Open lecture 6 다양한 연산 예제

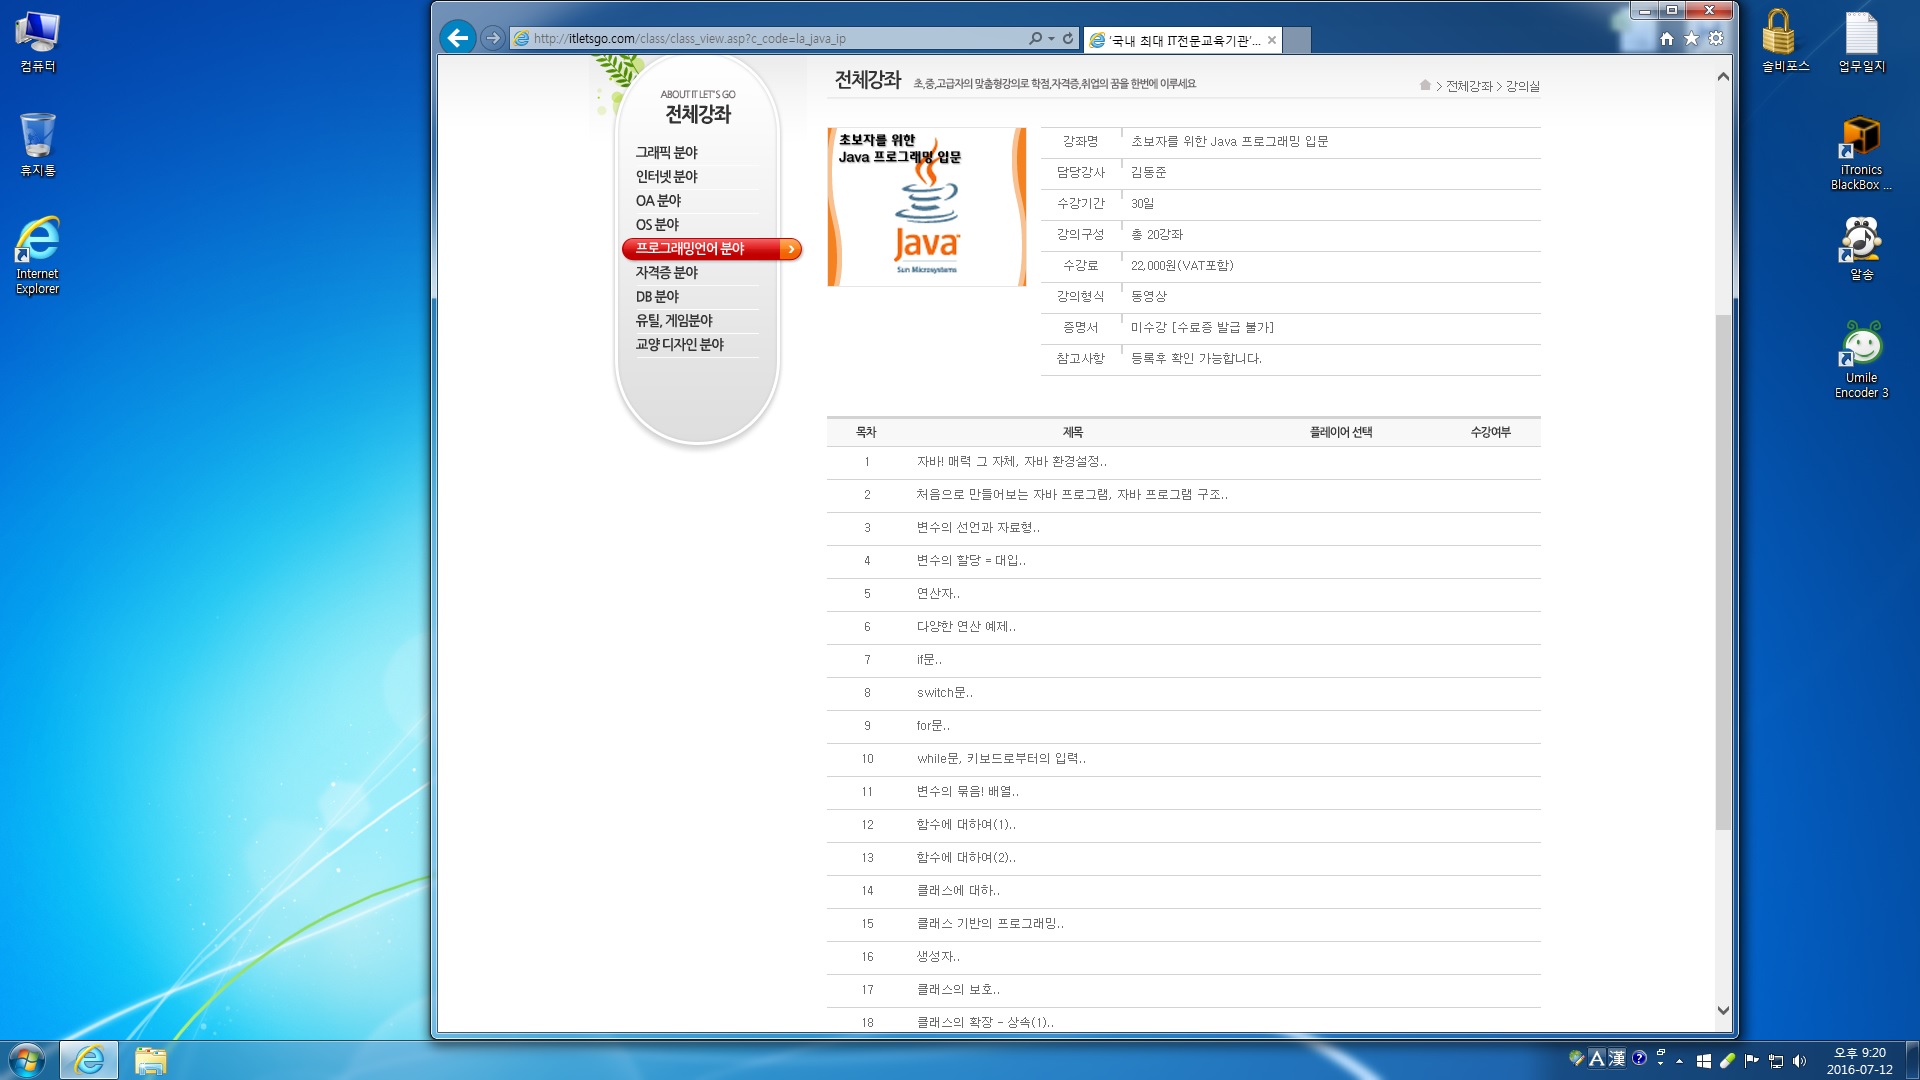click(966, 626)
